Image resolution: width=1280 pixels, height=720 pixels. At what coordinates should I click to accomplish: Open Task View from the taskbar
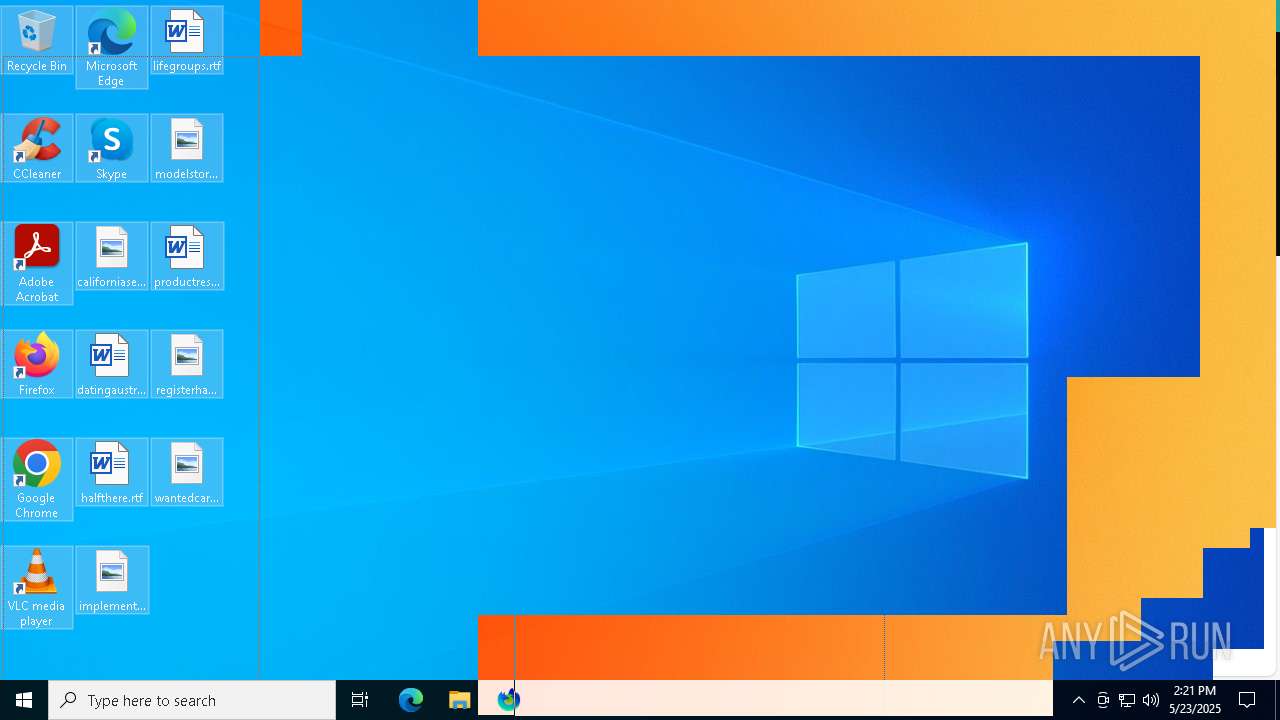pyautogui.click(x=360, y=700)
